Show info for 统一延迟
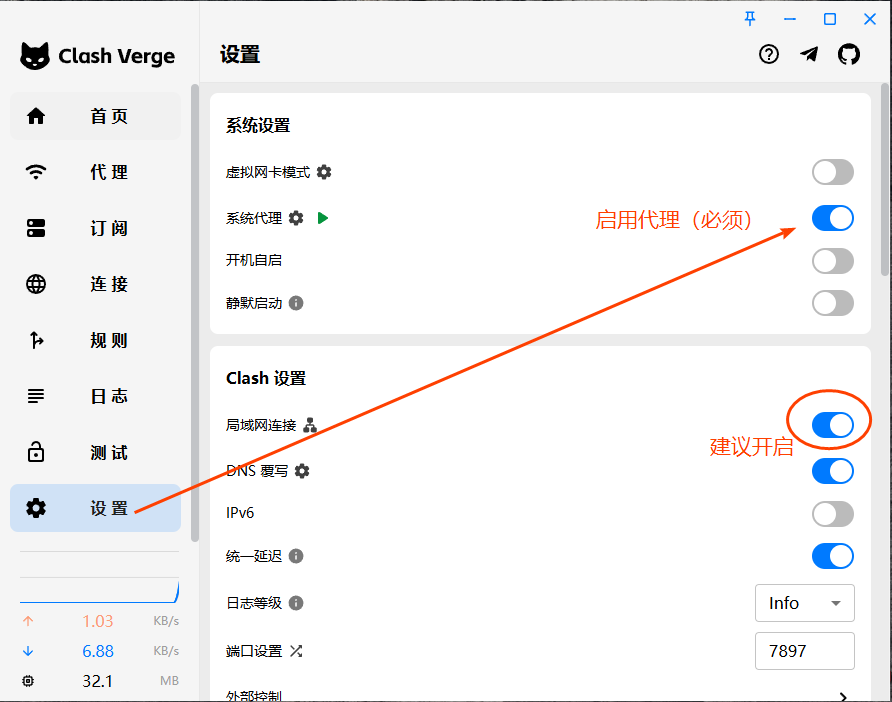This screenshot has width=892, height=702. pos(296,556)
